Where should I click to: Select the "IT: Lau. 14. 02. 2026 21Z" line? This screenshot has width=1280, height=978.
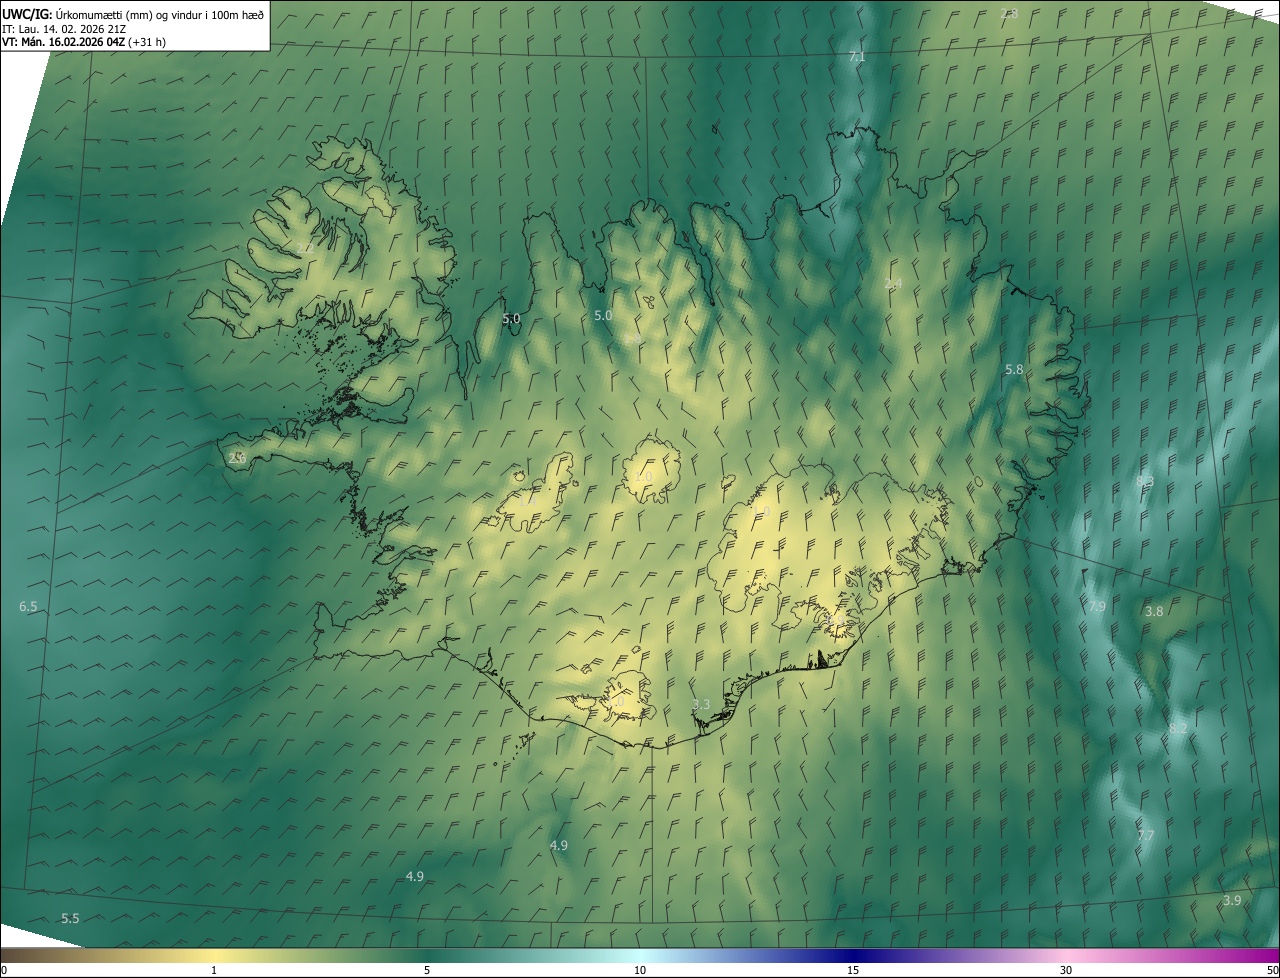click(x=62, y=29)
